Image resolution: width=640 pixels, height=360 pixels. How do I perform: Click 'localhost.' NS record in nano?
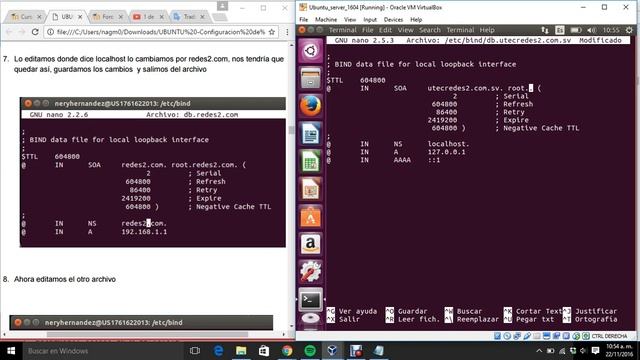[x=448, y=144]
